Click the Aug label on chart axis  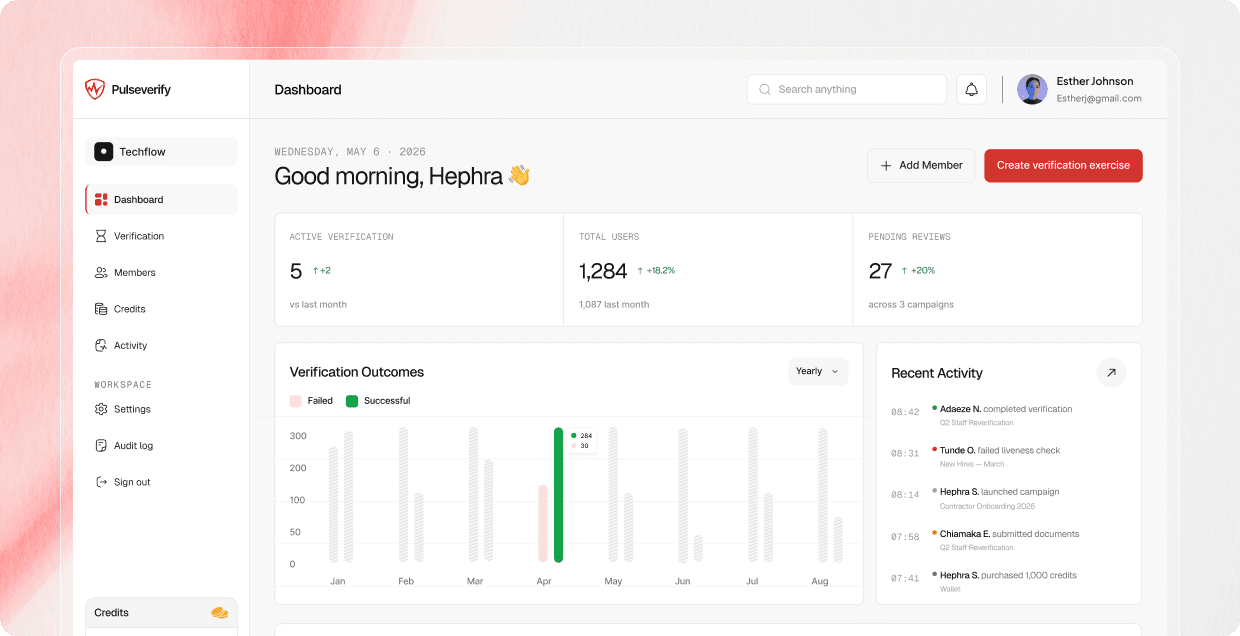tap(820, 581)
